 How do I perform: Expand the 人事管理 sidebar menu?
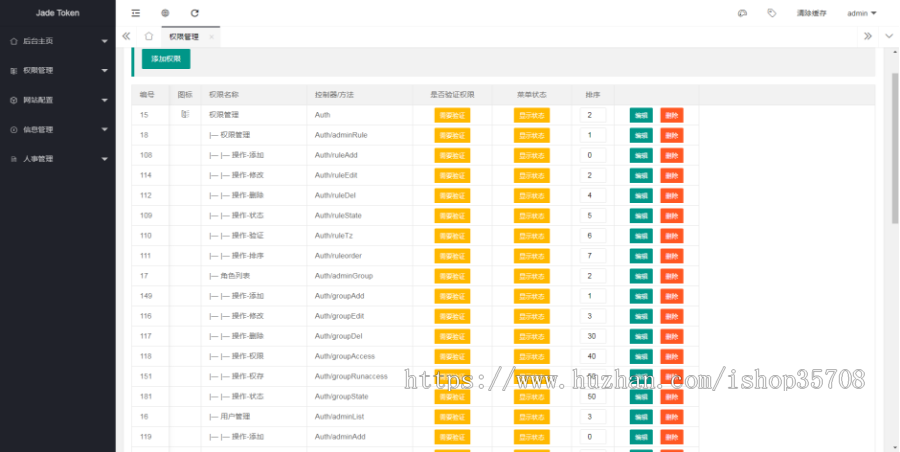click(x=57, y=158)
